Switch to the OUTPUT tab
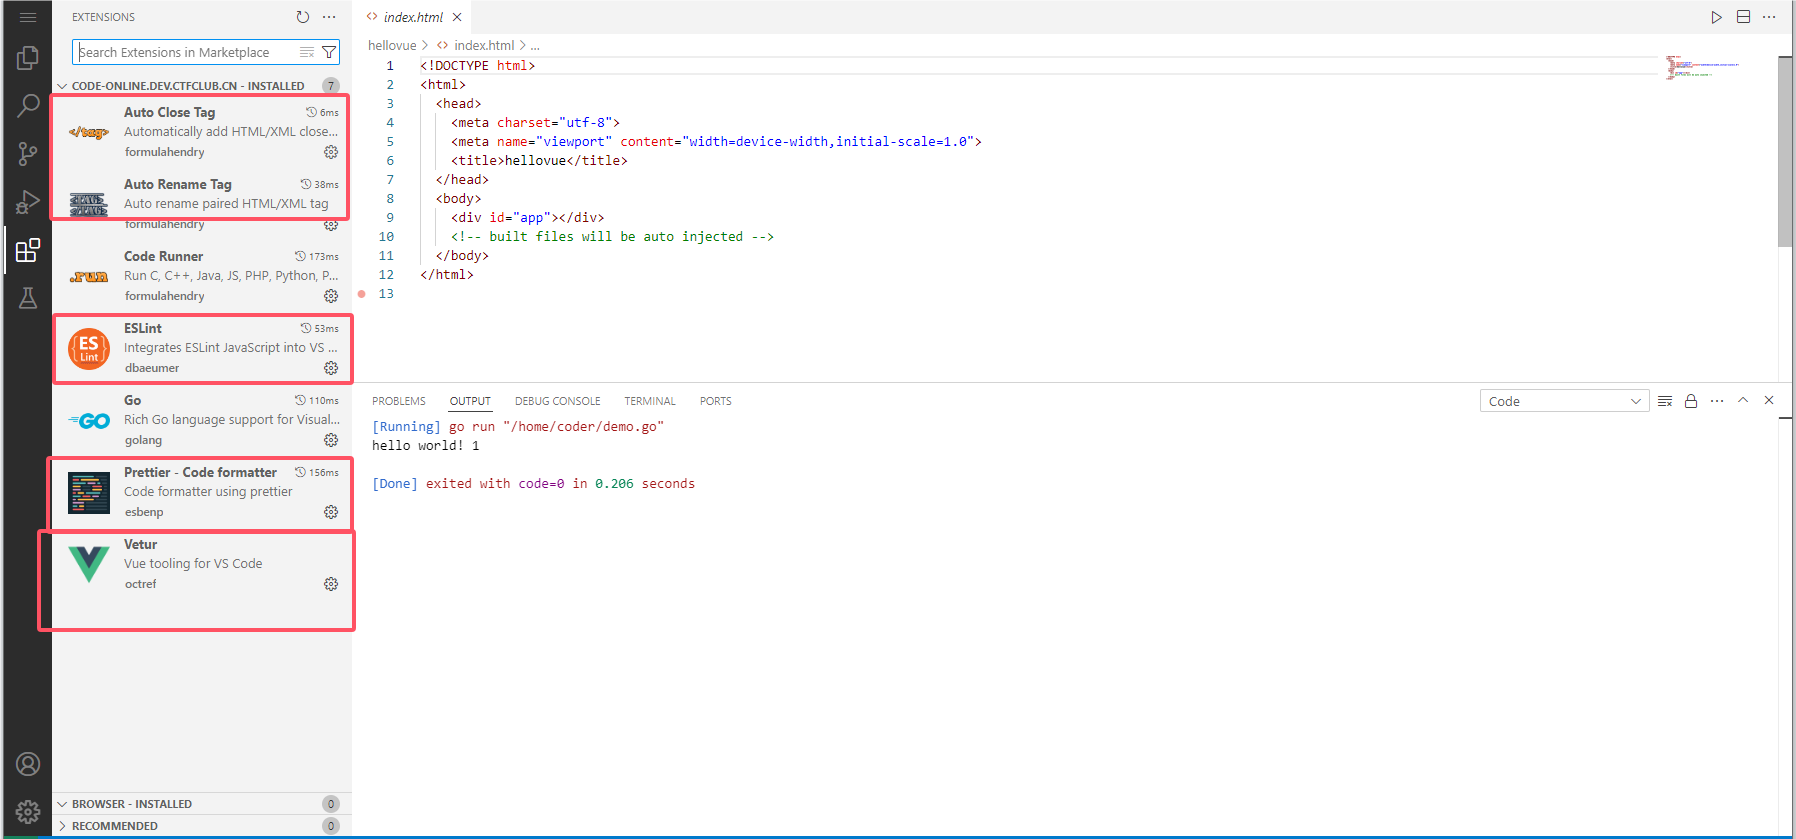1796x839 pixels. 470,401
